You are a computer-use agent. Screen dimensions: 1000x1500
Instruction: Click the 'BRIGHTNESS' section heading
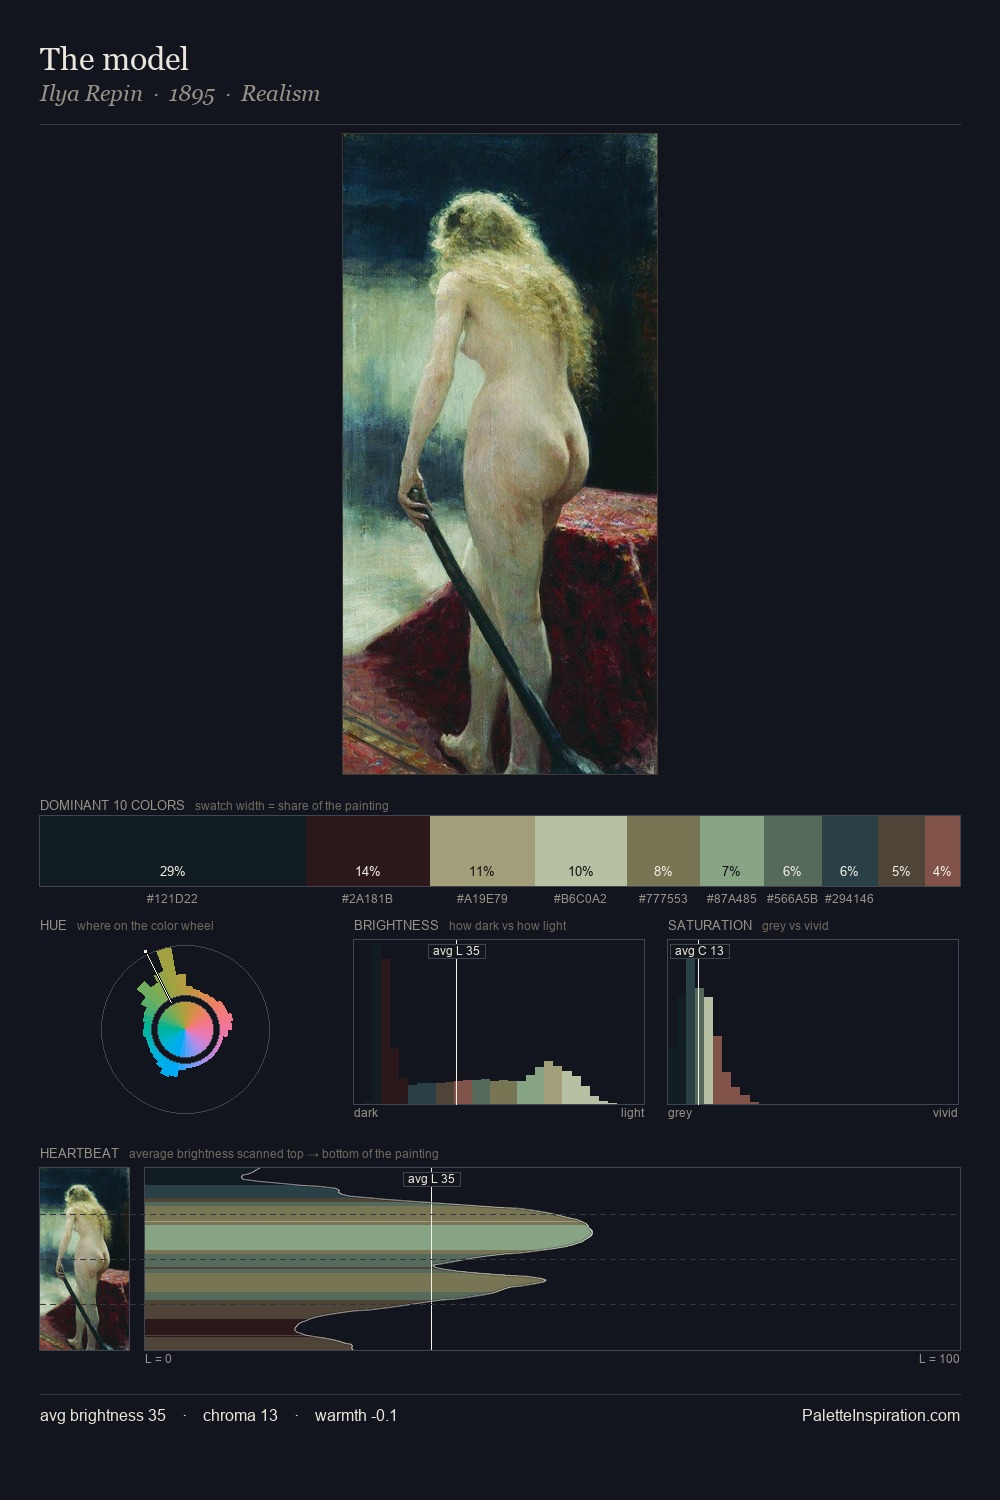(396, 925)
